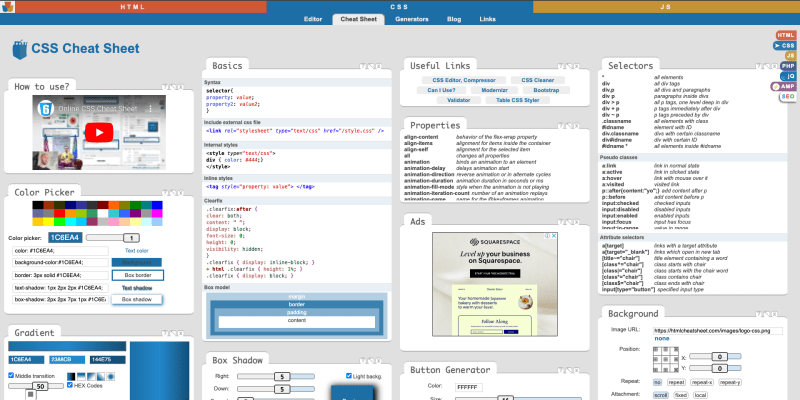Open the JS side badge
The width and height of the screenshot is (800, 400).
tap(790, 56)
